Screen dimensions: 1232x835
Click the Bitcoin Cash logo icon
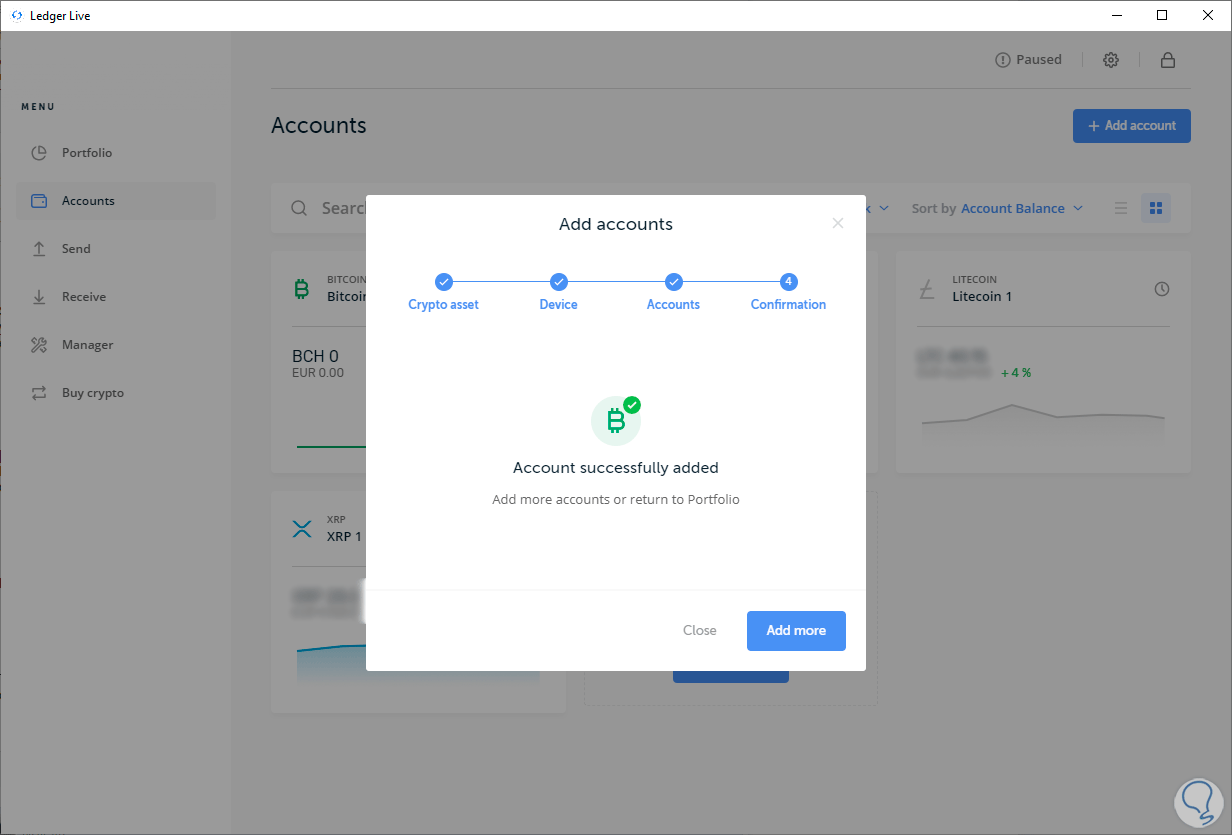[301, 289]
